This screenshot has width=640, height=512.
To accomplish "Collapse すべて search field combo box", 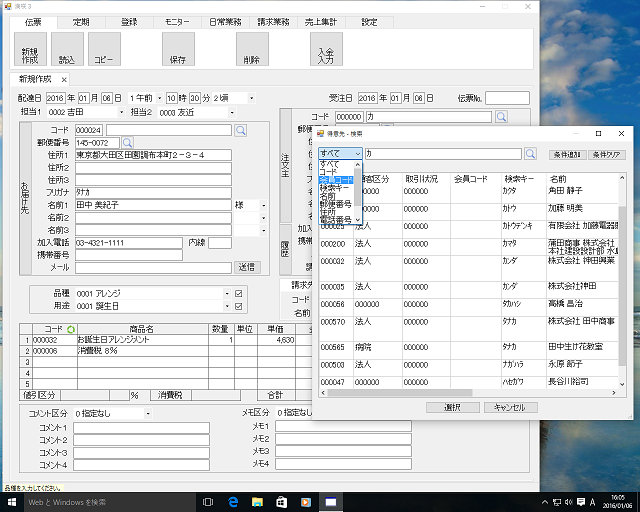I will [358, 154].
